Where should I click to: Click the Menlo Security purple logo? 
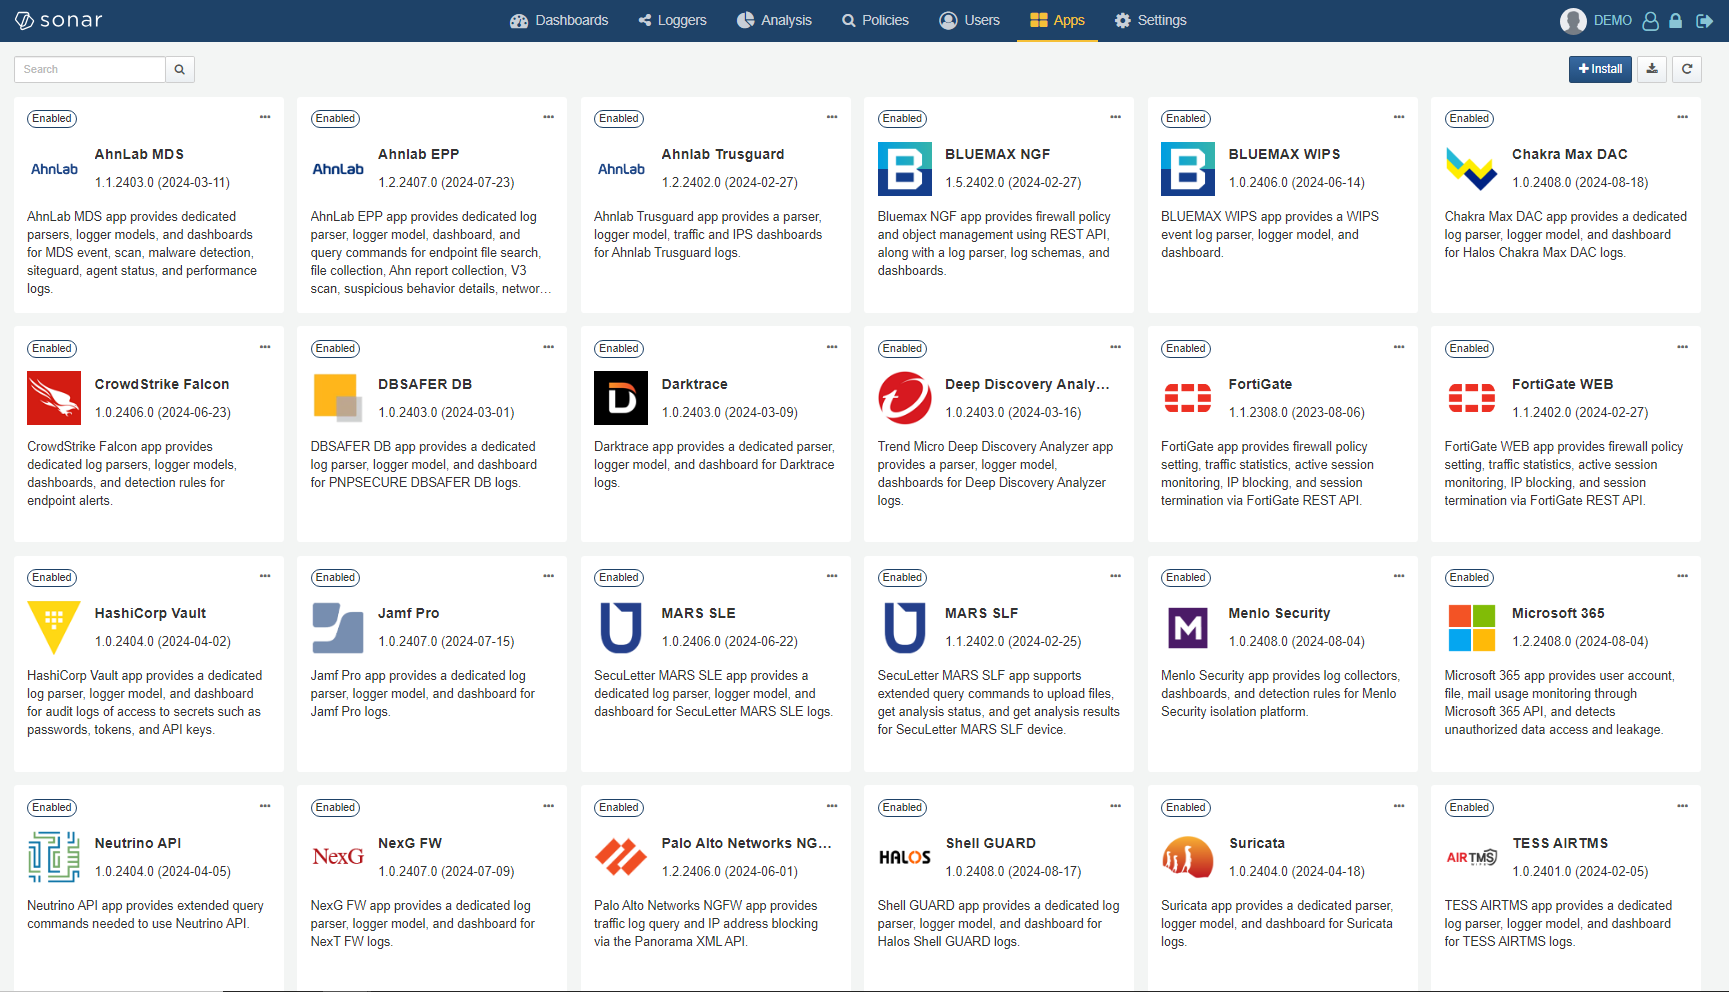1188,628
